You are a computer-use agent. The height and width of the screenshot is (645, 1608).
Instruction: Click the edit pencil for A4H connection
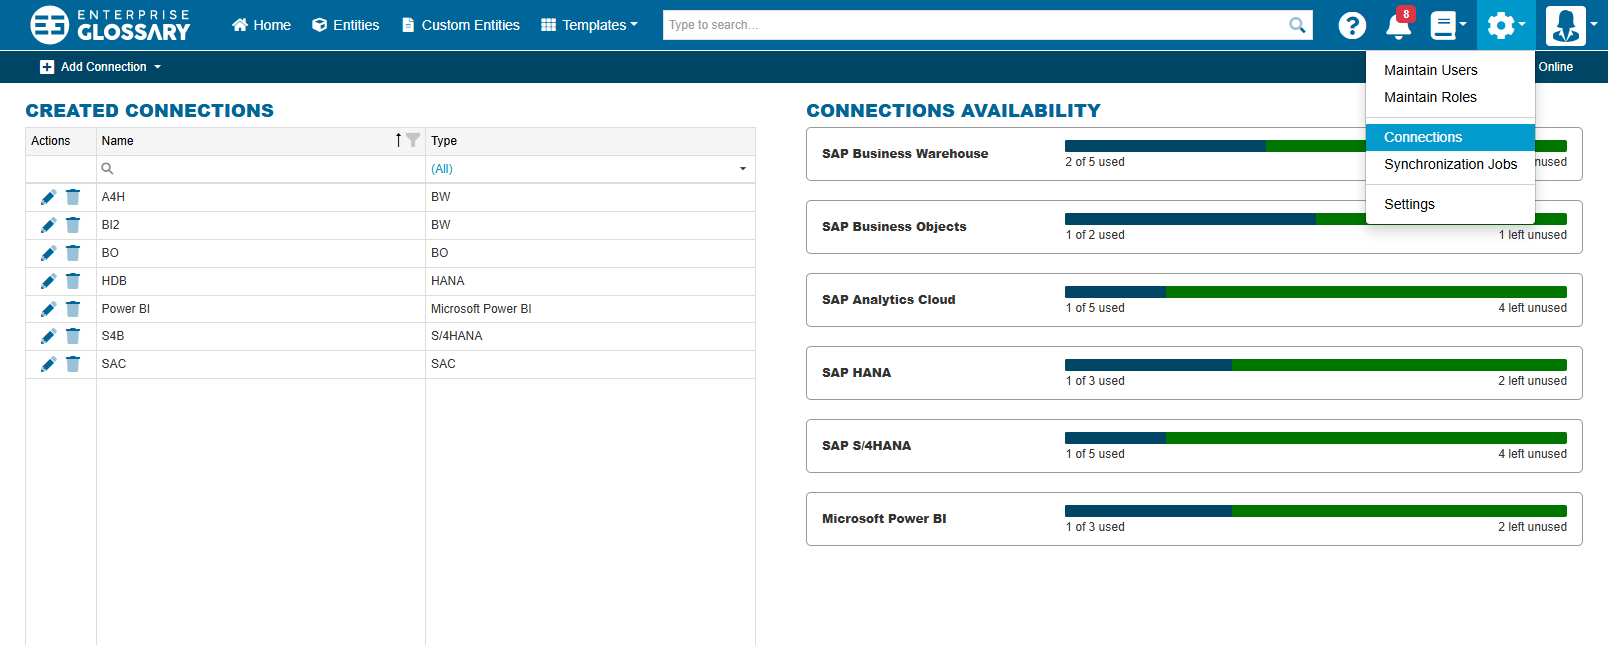click(48, 197)
